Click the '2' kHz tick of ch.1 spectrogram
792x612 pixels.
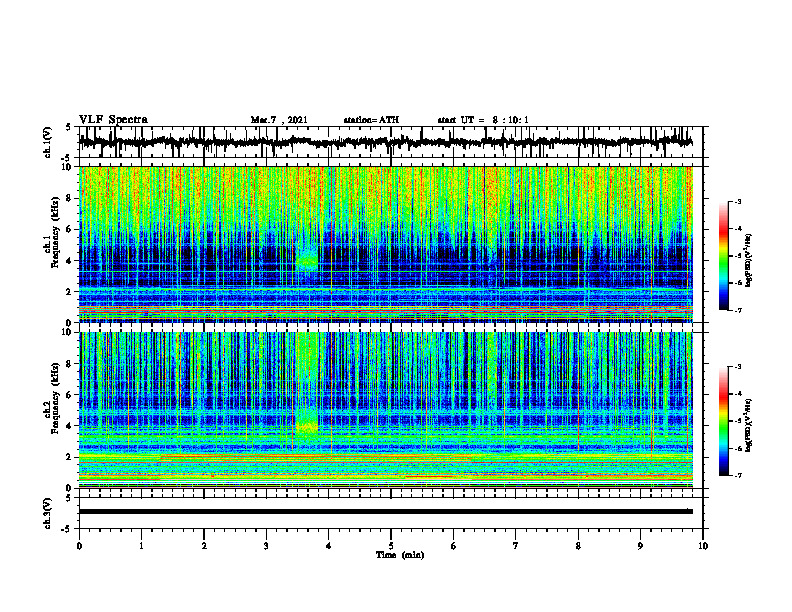pos(70,292)
